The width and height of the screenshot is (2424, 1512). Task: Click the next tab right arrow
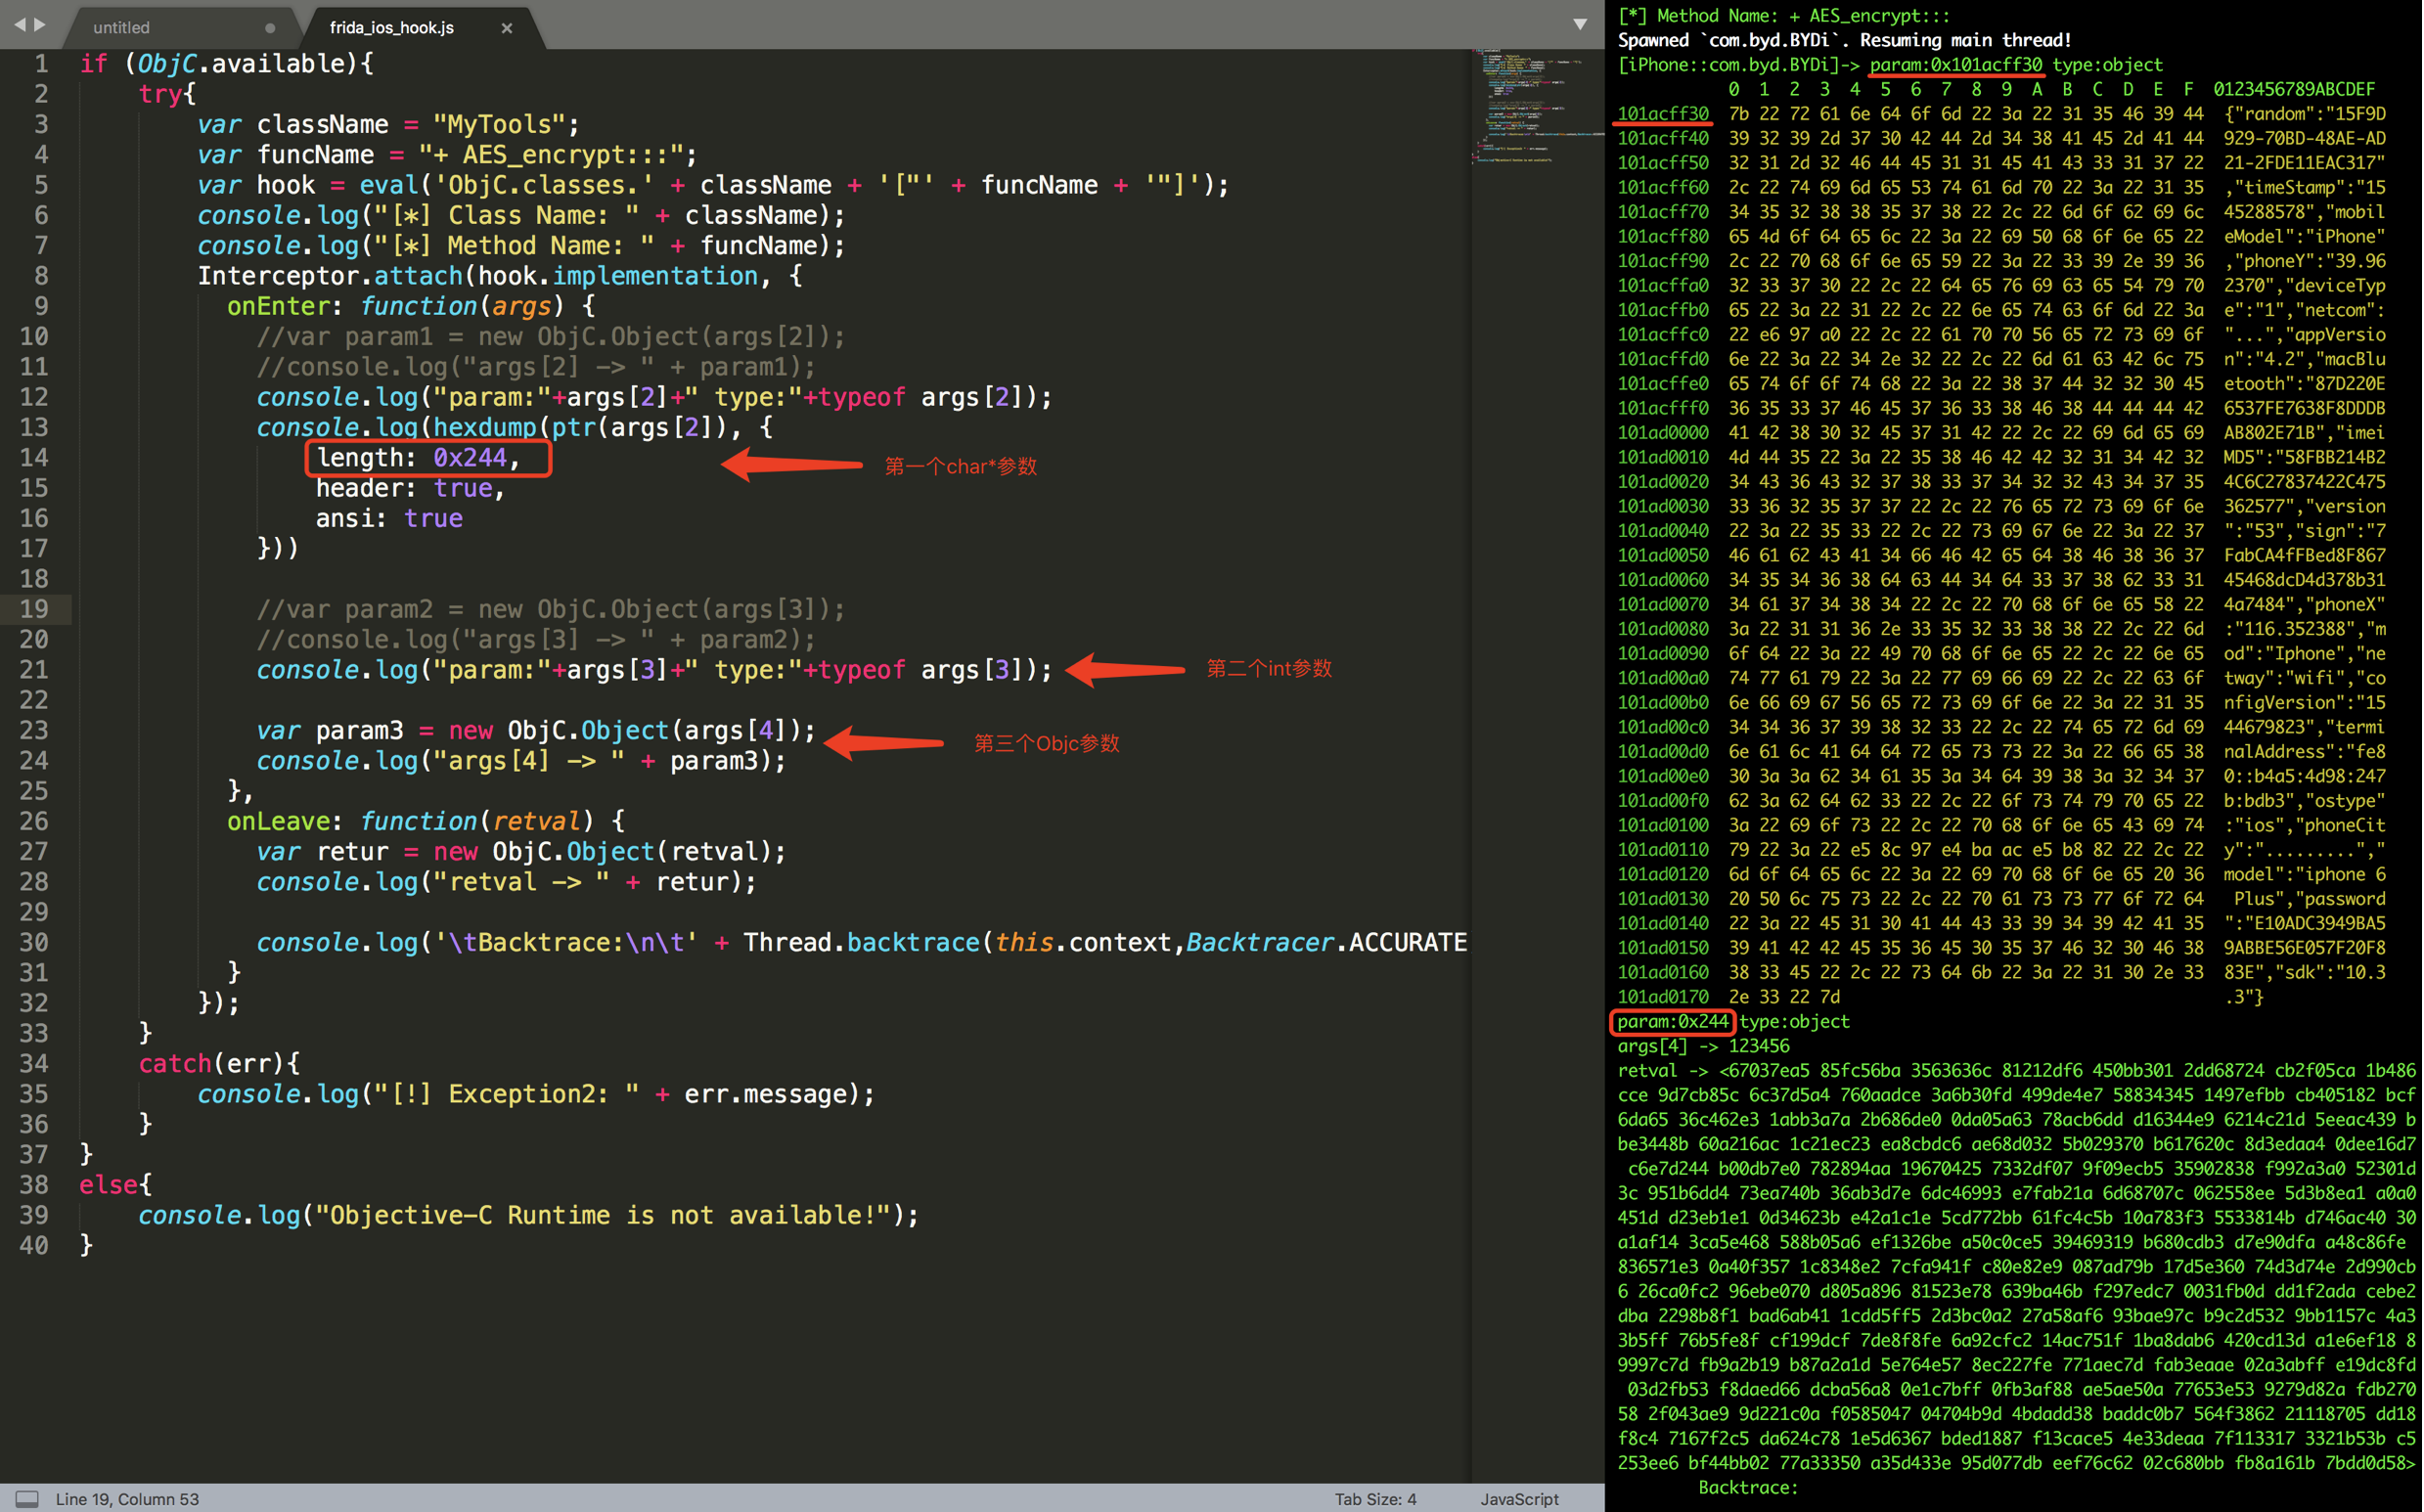(x=40, y=24)
